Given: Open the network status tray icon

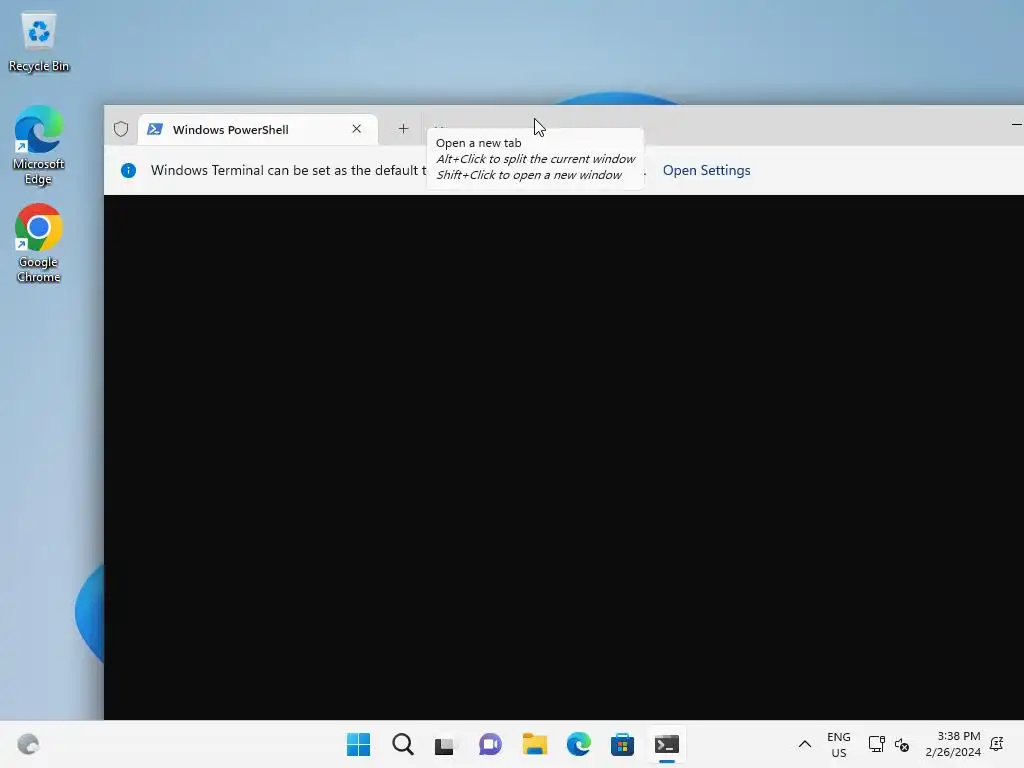Looking at the screenshot, I should 876,744.
